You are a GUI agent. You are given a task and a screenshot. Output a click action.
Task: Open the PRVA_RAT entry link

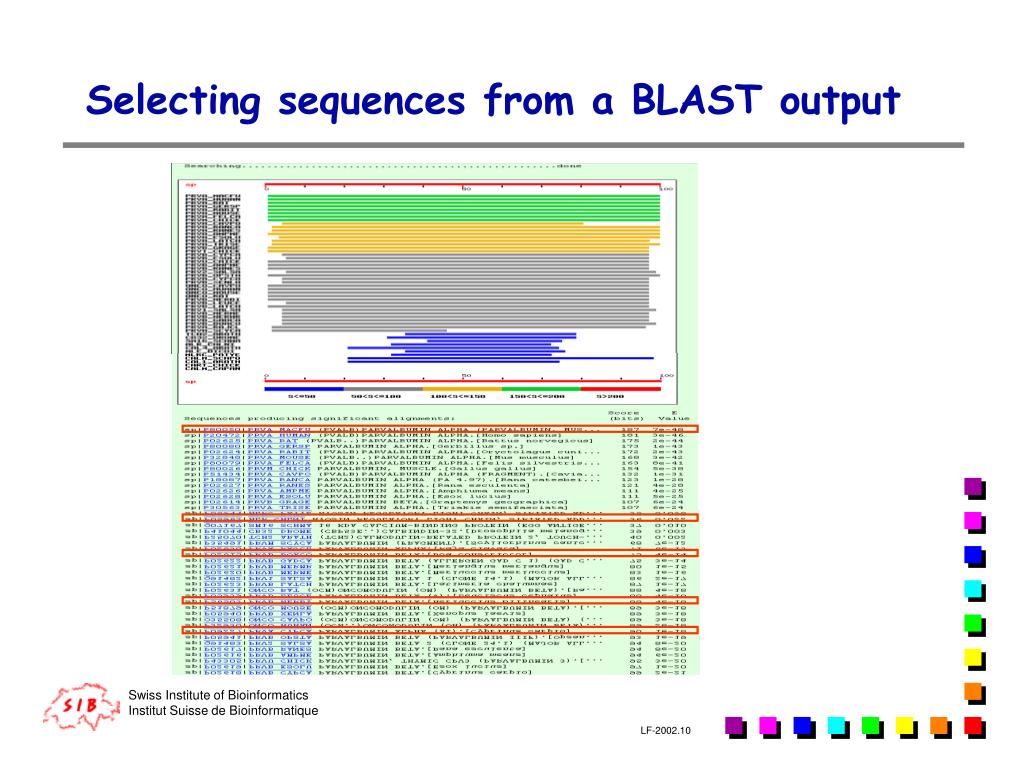click(274, 441)
